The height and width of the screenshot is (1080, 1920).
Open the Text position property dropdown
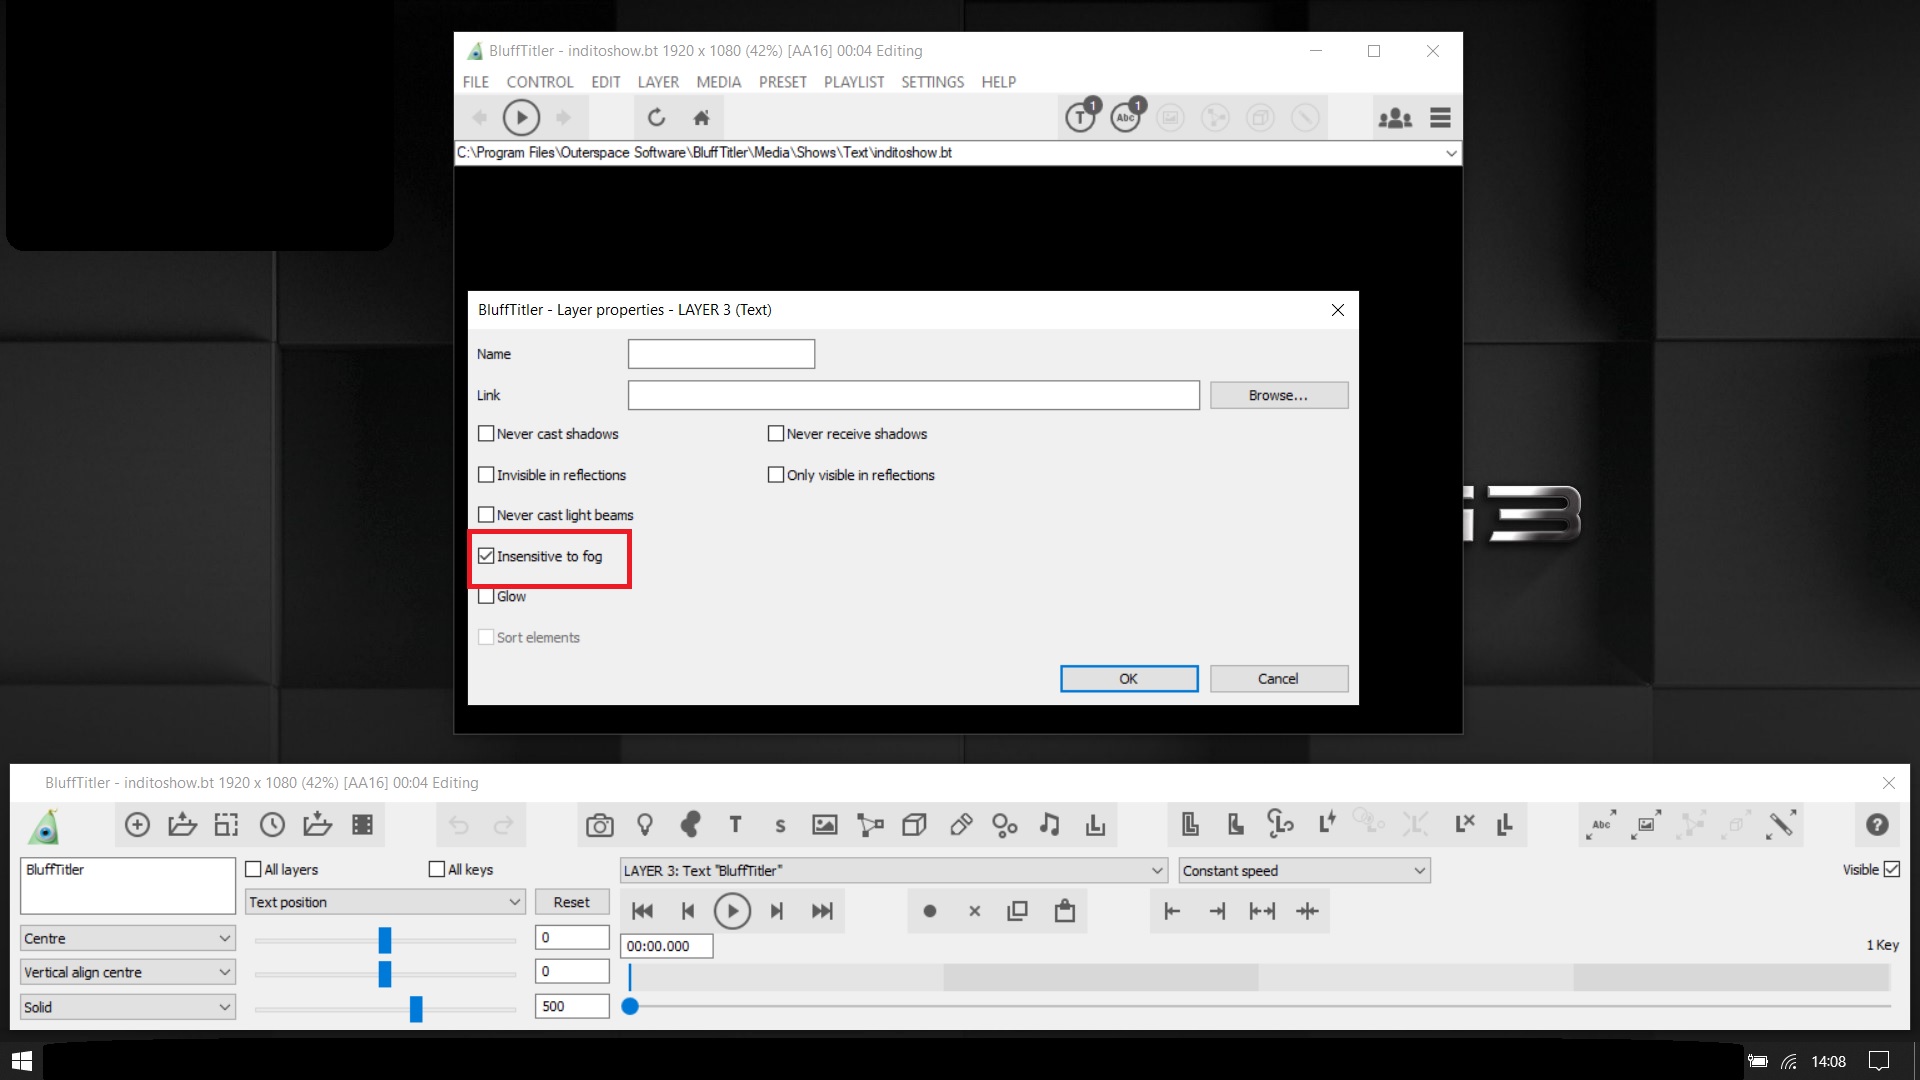[x=385, y=902]
